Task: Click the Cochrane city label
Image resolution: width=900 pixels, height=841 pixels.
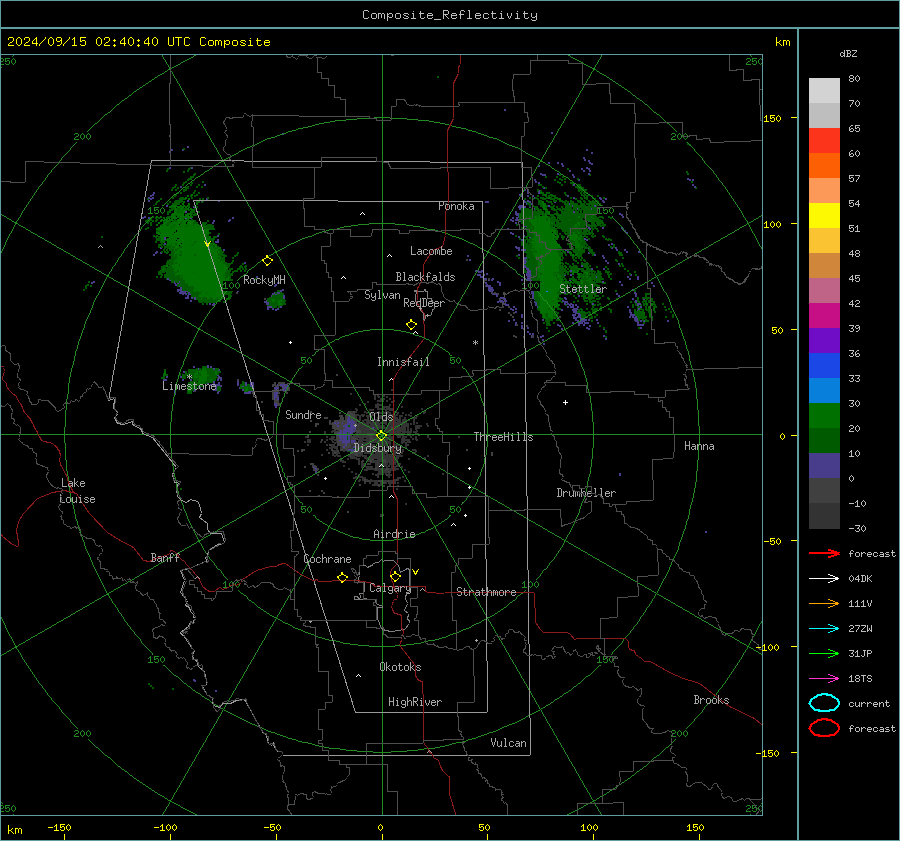Action: pyautogui.click(x=327, y=559)
